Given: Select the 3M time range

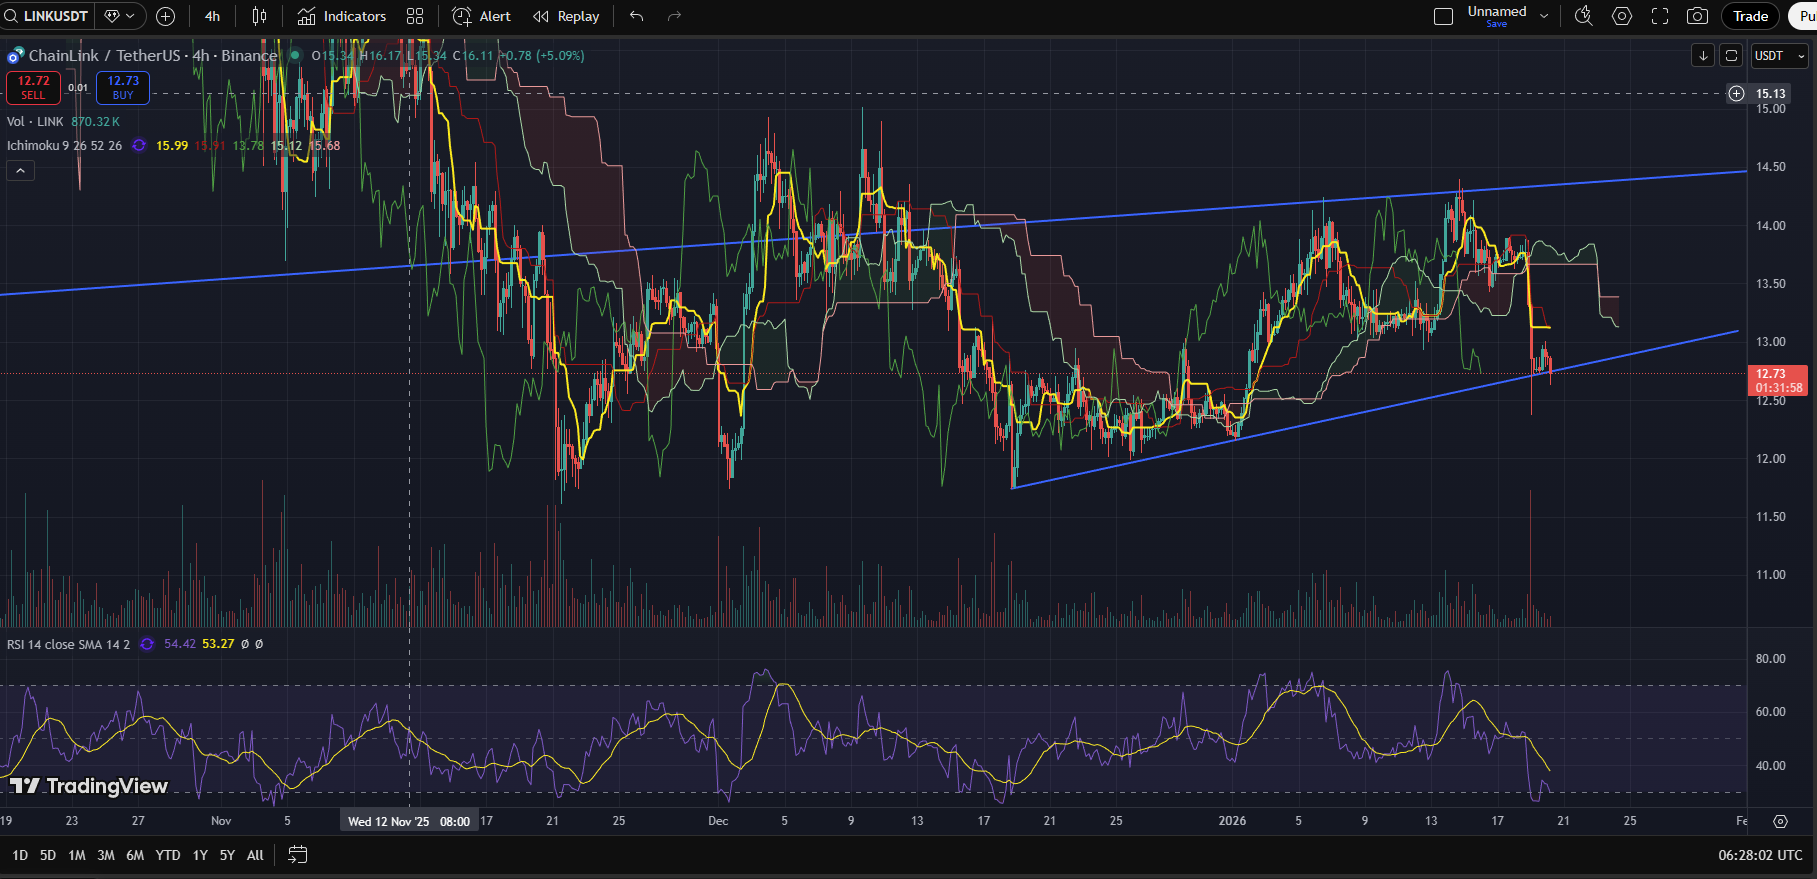Looking at the screenshot, I should [106, 855].
